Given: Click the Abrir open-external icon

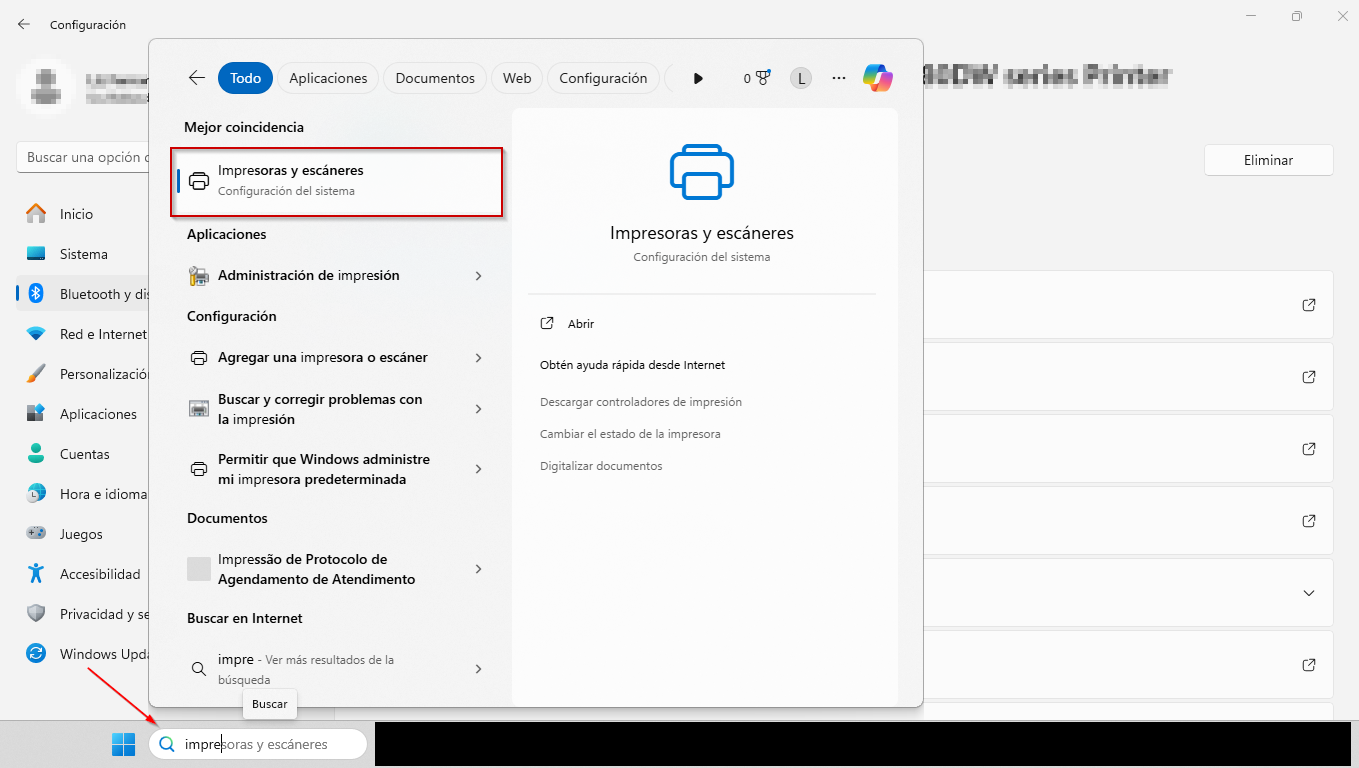Looking at the screenshot, I should click(x=547, y=323).
